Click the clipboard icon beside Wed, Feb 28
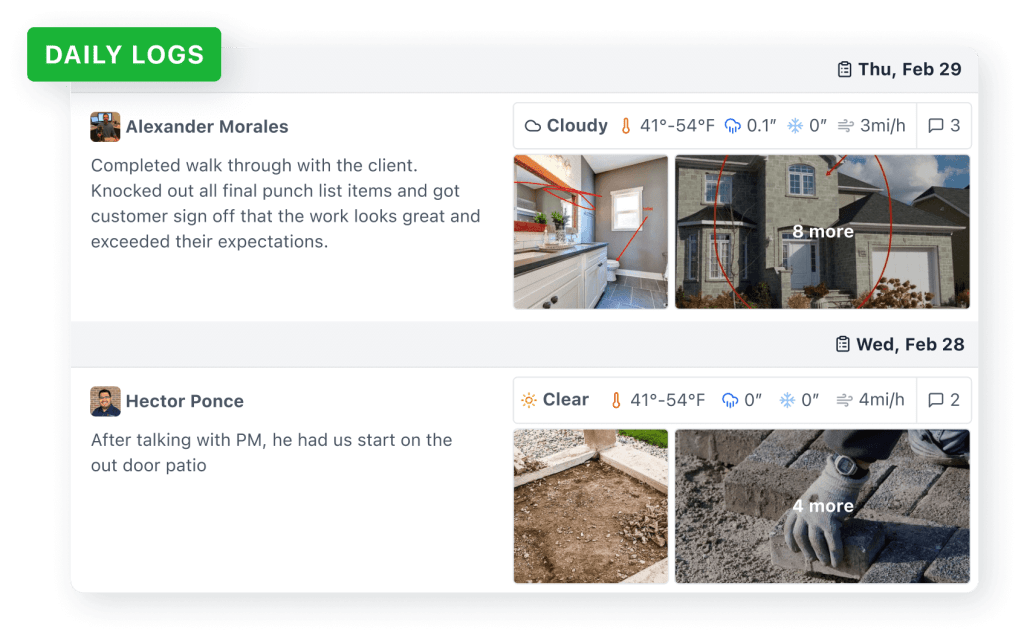 point(843,344)
